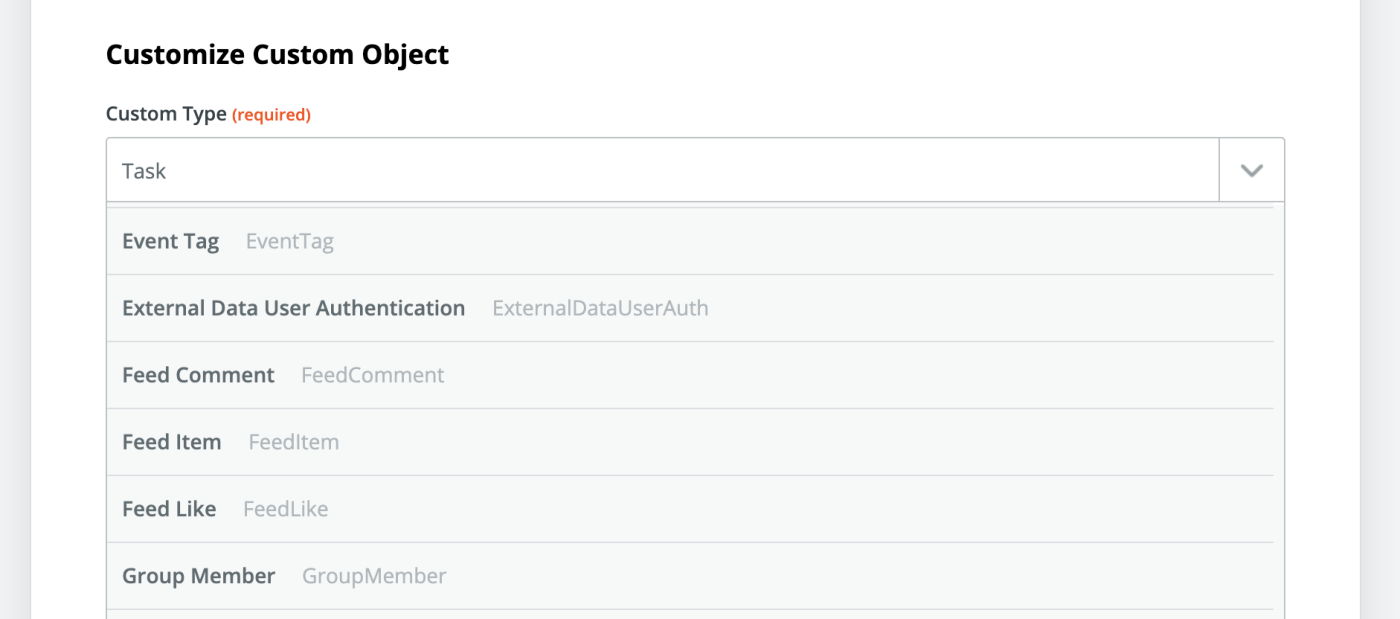Choose the Group Member option

tap(198, 577)
